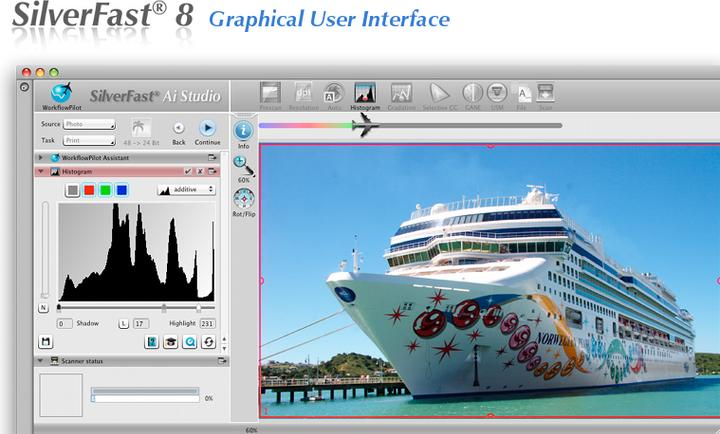720x434 pixels.
Task: Click the Continue play button
Action: tap(207, 128)
